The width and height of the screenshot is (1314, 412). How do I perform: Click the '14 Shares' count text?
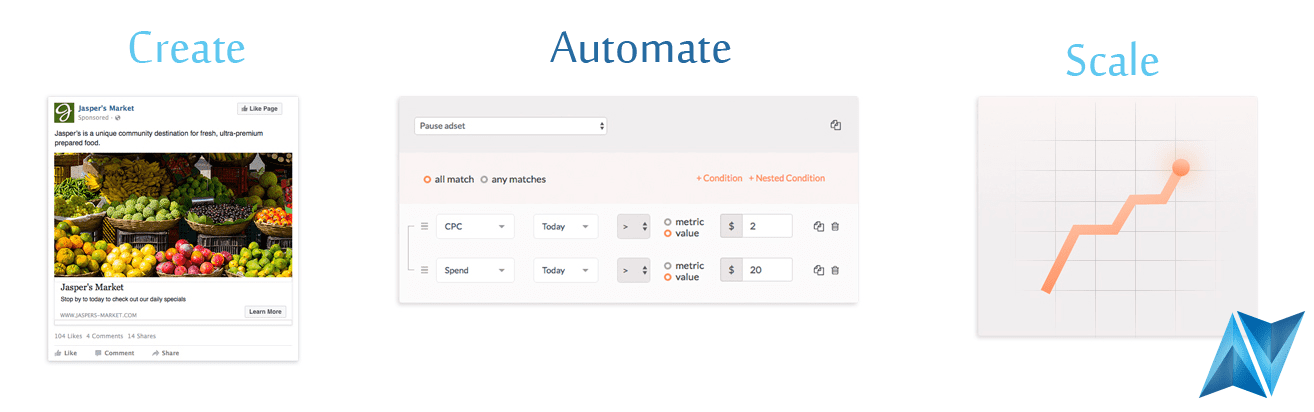coord(141,336)
